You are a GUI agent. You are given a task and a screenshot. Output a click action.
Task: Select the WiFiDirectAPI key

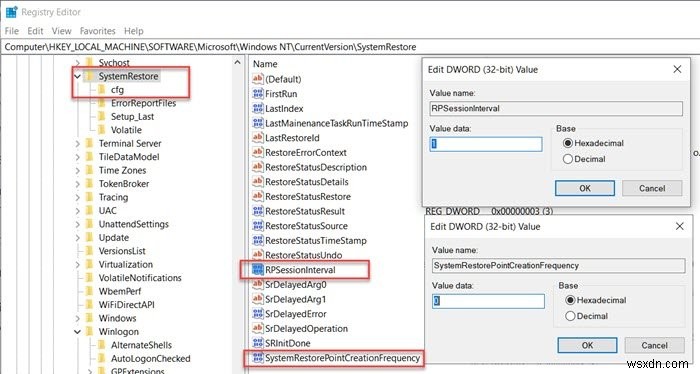pos(126,305)
